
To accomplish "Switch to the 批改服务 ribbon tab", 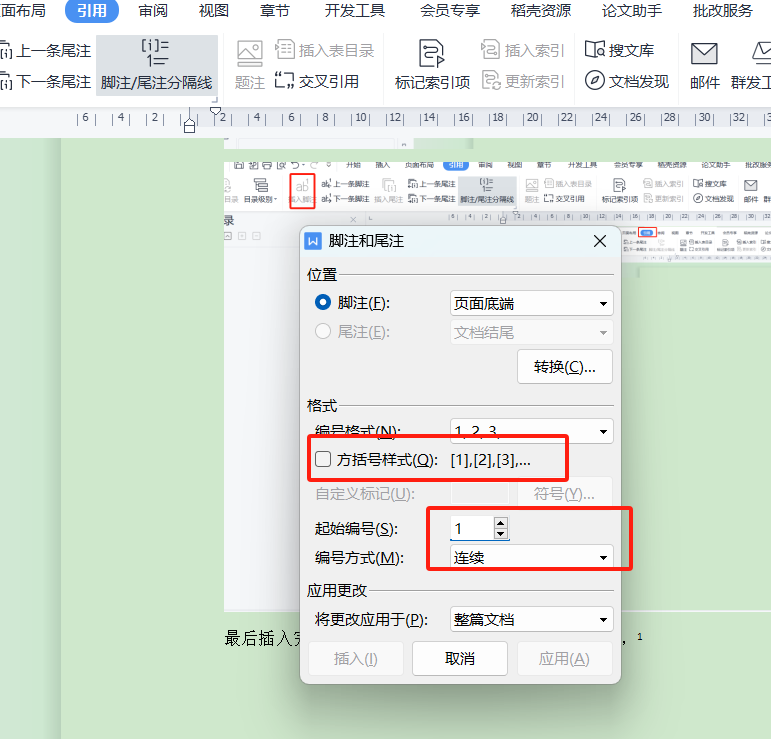I will click(722, 10).
